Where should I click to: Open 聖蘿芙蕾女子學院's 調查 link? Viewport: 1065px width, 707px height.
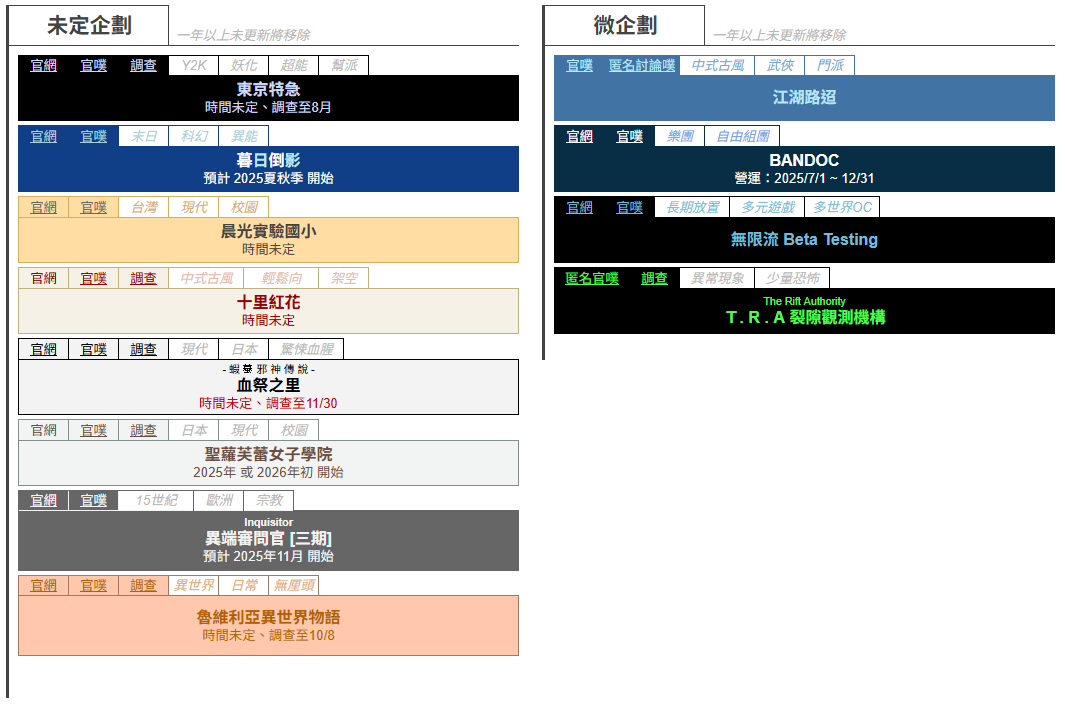(143, 431)
